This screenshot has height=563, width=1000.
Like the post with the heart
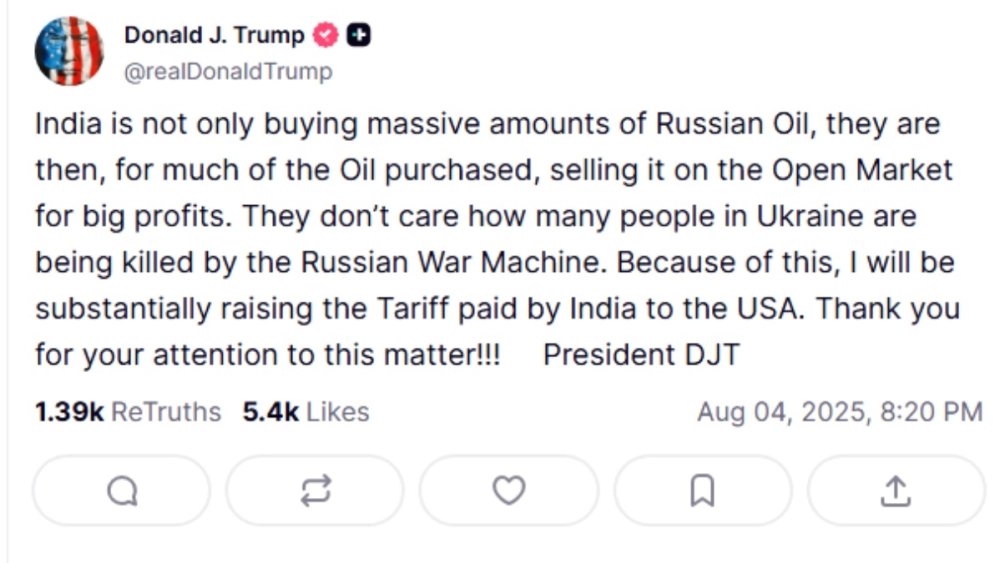point(509,490)
